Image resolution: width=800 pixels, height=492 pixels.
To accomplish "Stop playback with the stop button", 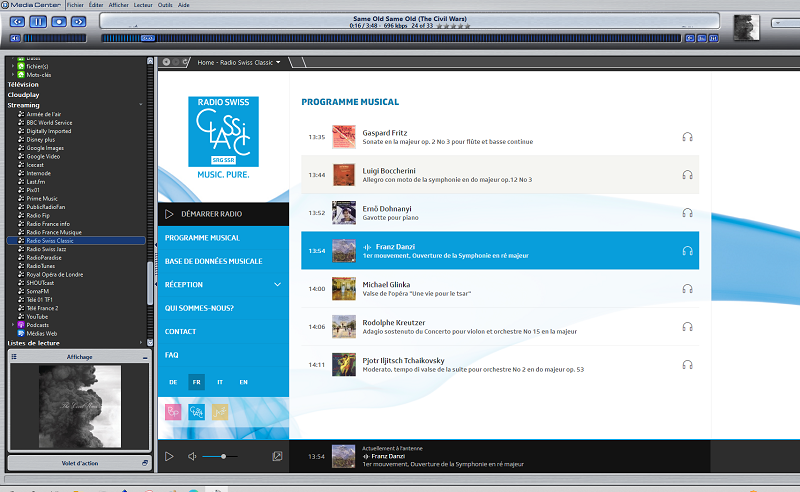I will [x=59, y=21].
